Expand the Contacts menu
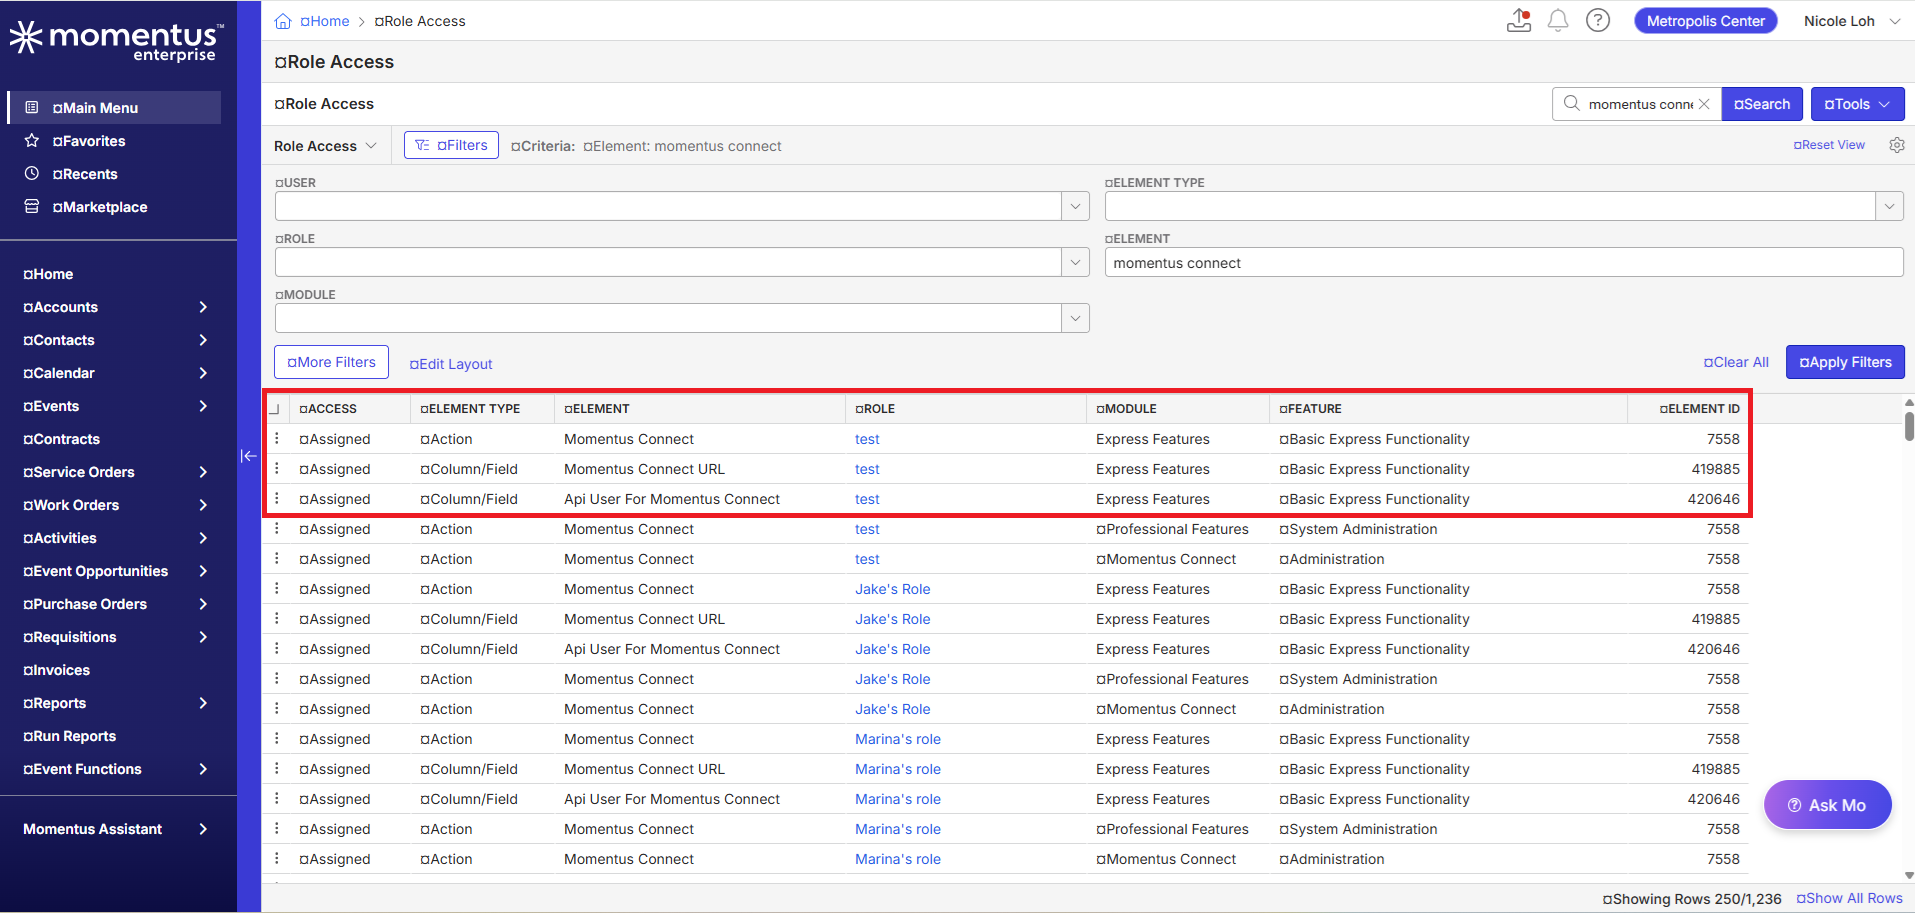 coord(203,340)
